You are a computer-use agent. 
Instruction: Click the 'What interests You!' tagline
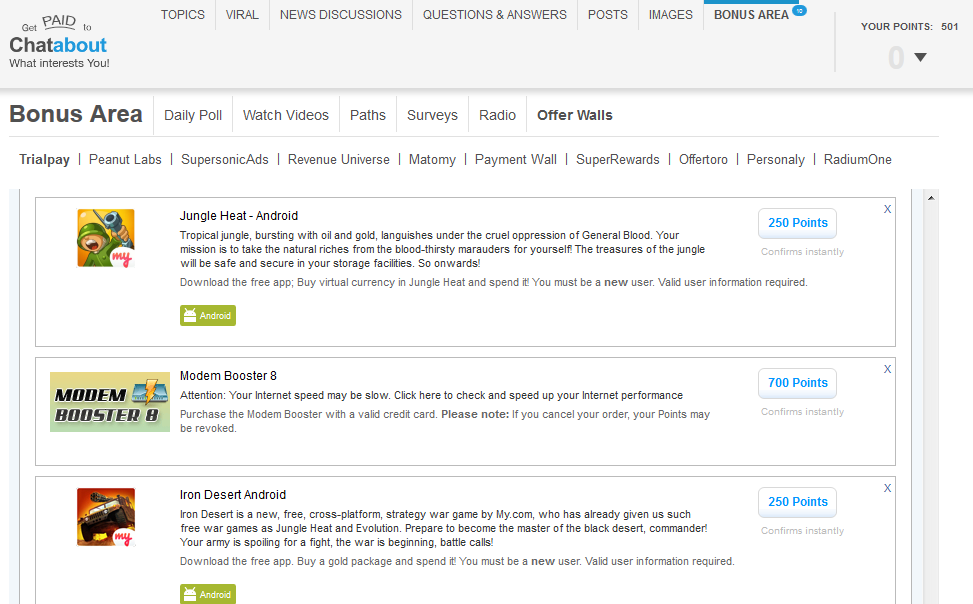click(x=60, y=63)
